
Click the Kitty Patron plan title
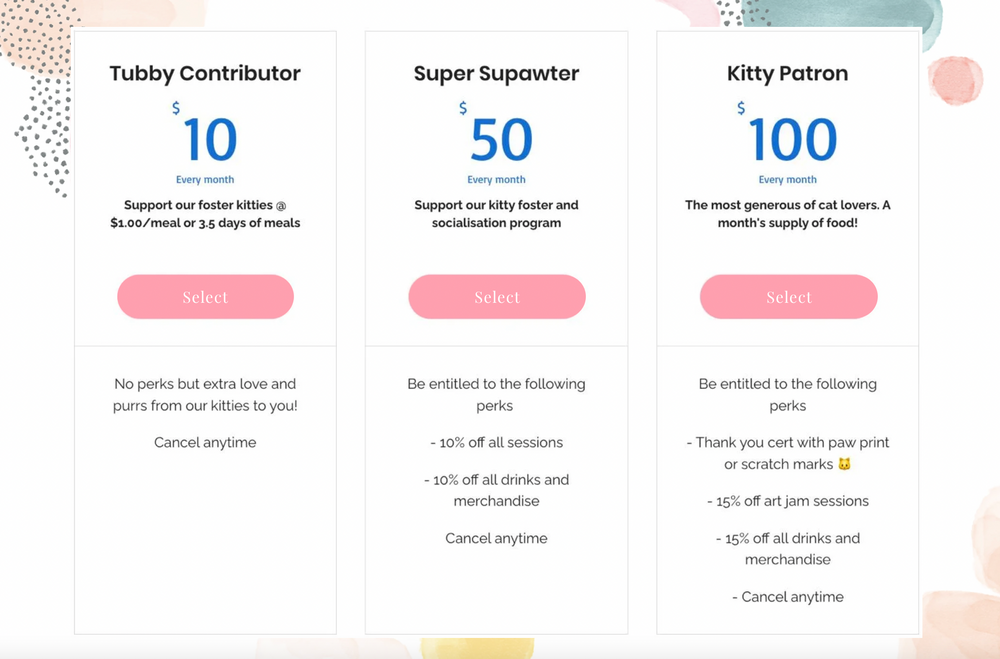[x=788, y=73]
